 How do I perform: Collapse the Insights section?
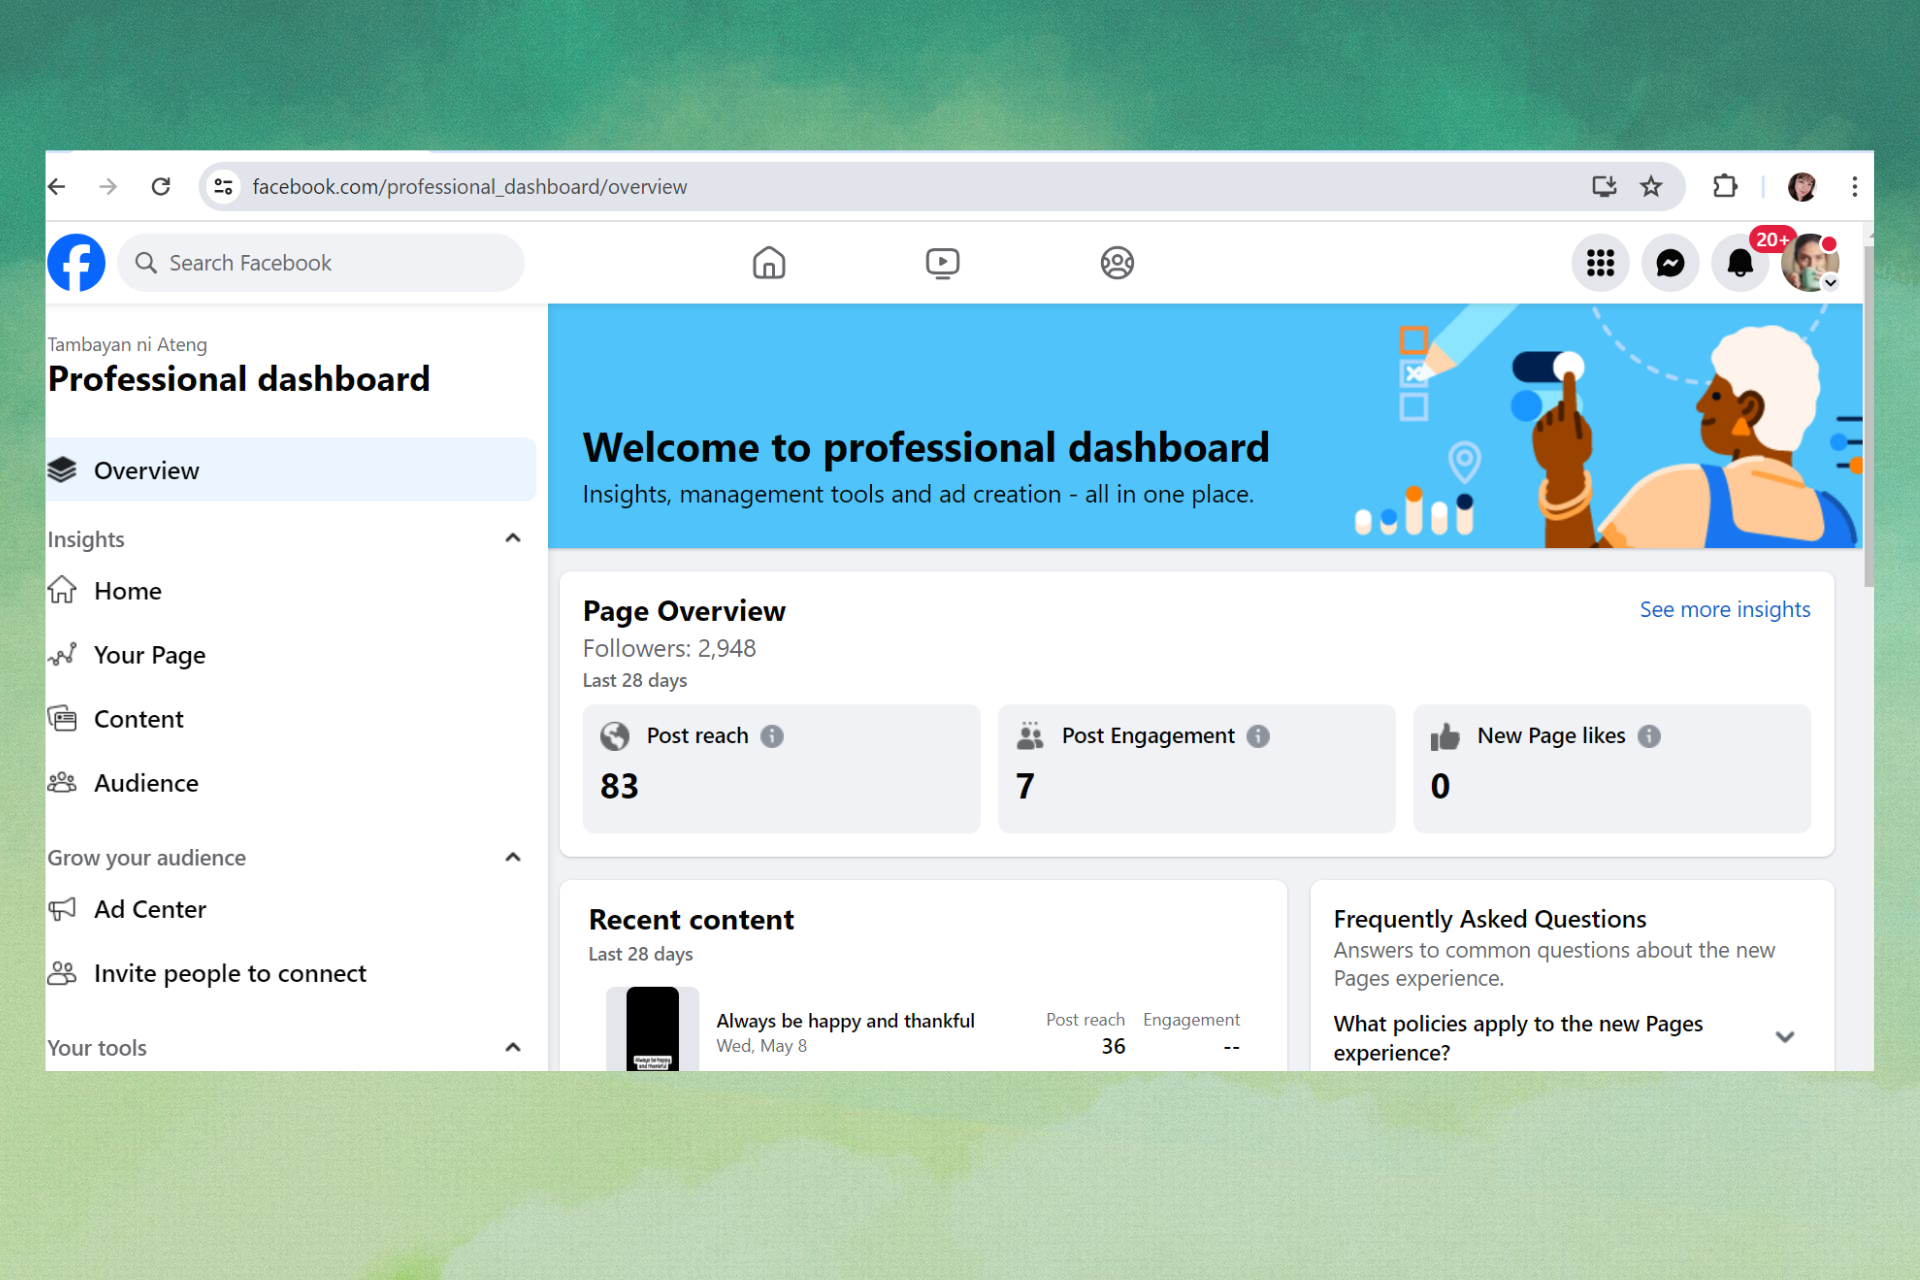(513, 539)
